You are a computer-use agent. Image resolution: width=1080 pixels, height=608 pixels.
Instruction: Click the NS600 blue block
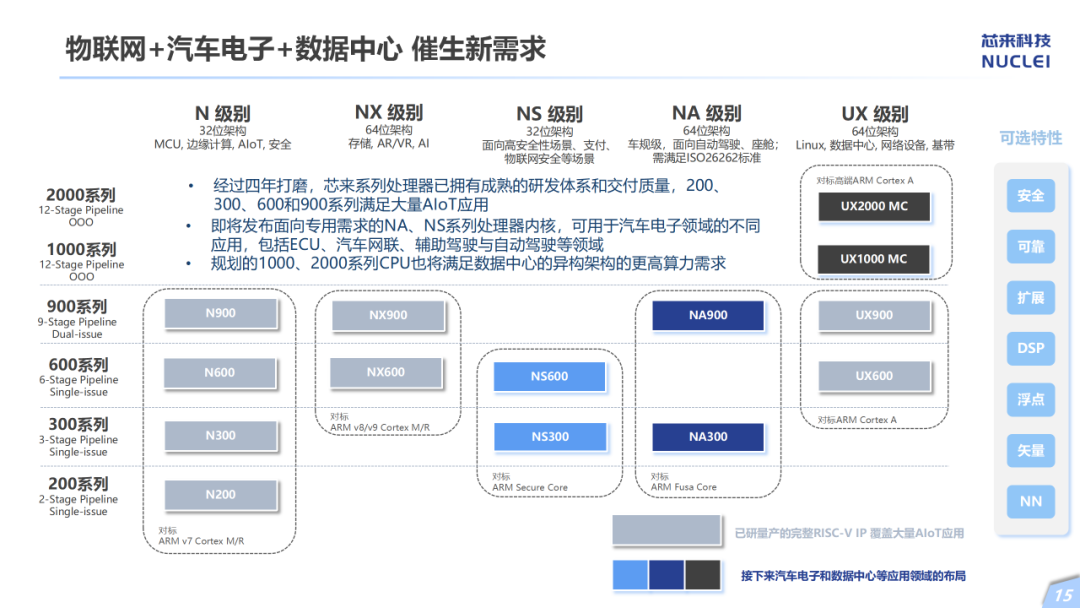550,377
